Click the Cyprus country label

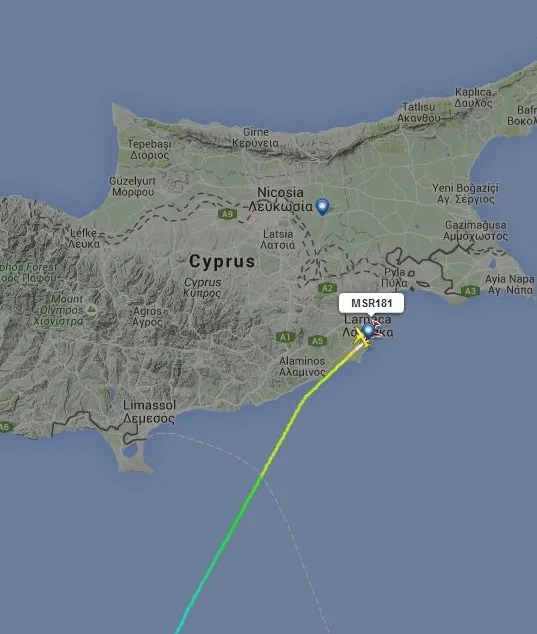point(222,261)
